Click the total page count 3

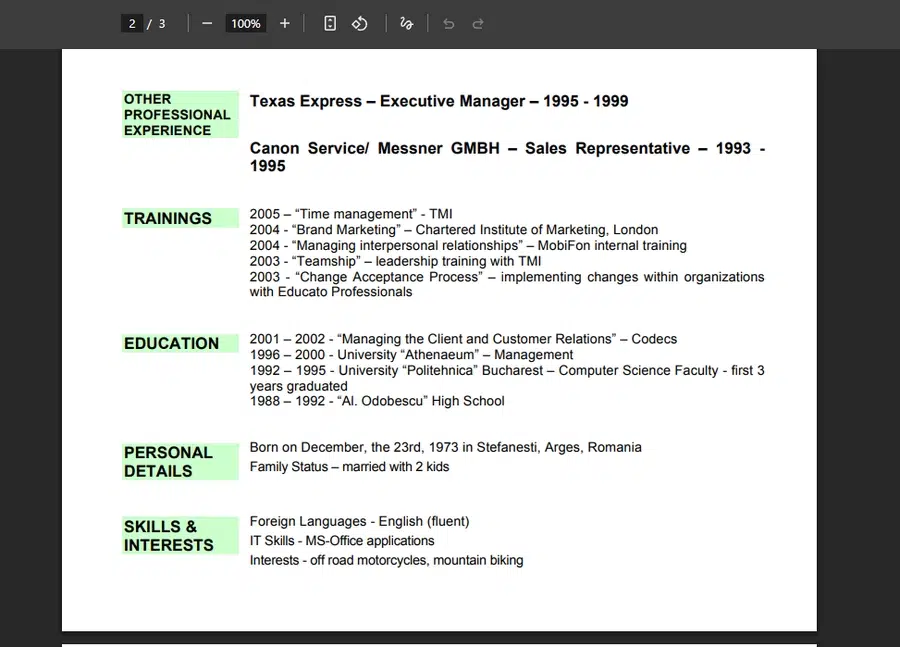click(162, 23)
